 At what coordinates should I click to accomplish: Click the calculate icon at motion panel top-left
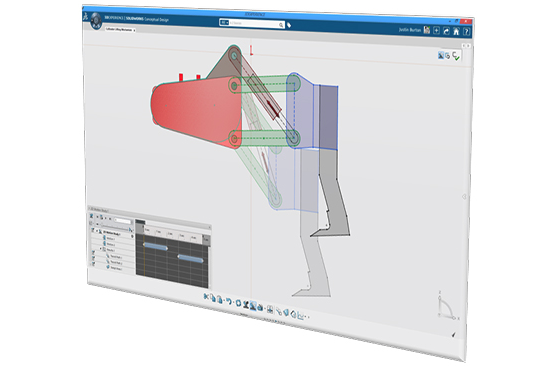(x=91, y=216)
